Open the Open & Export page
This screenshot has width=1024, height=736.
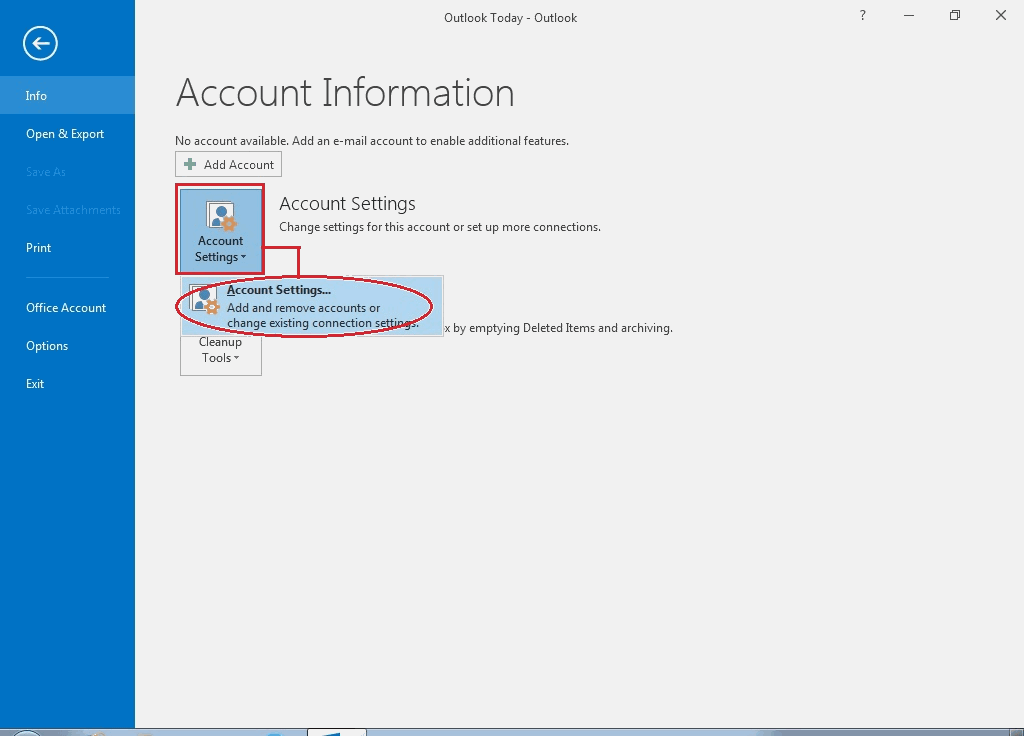click(x=67, y=133)
